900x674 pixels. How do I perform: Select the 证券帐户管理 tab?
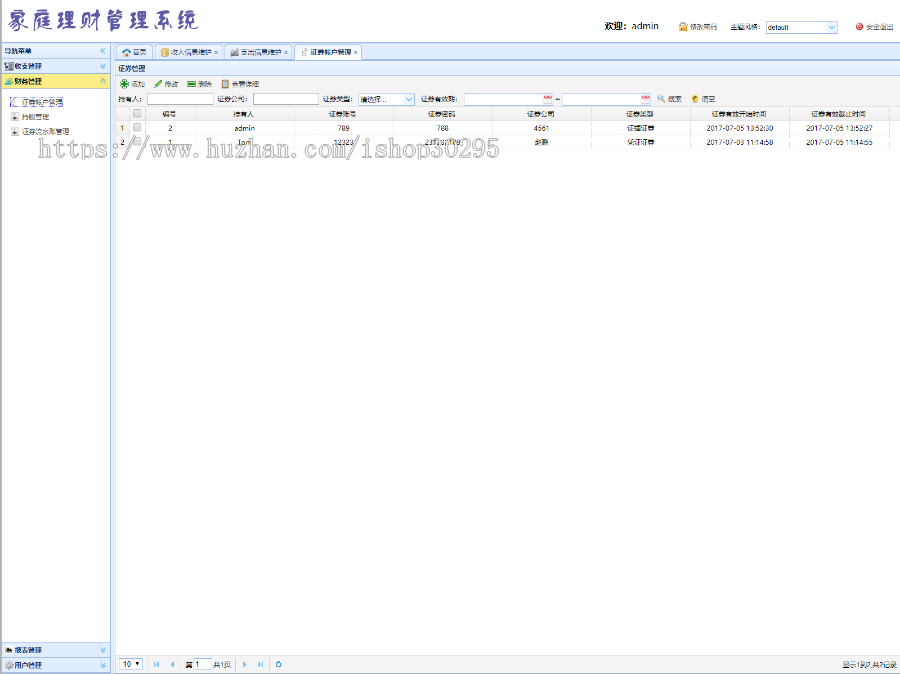[x=328, y=52]
